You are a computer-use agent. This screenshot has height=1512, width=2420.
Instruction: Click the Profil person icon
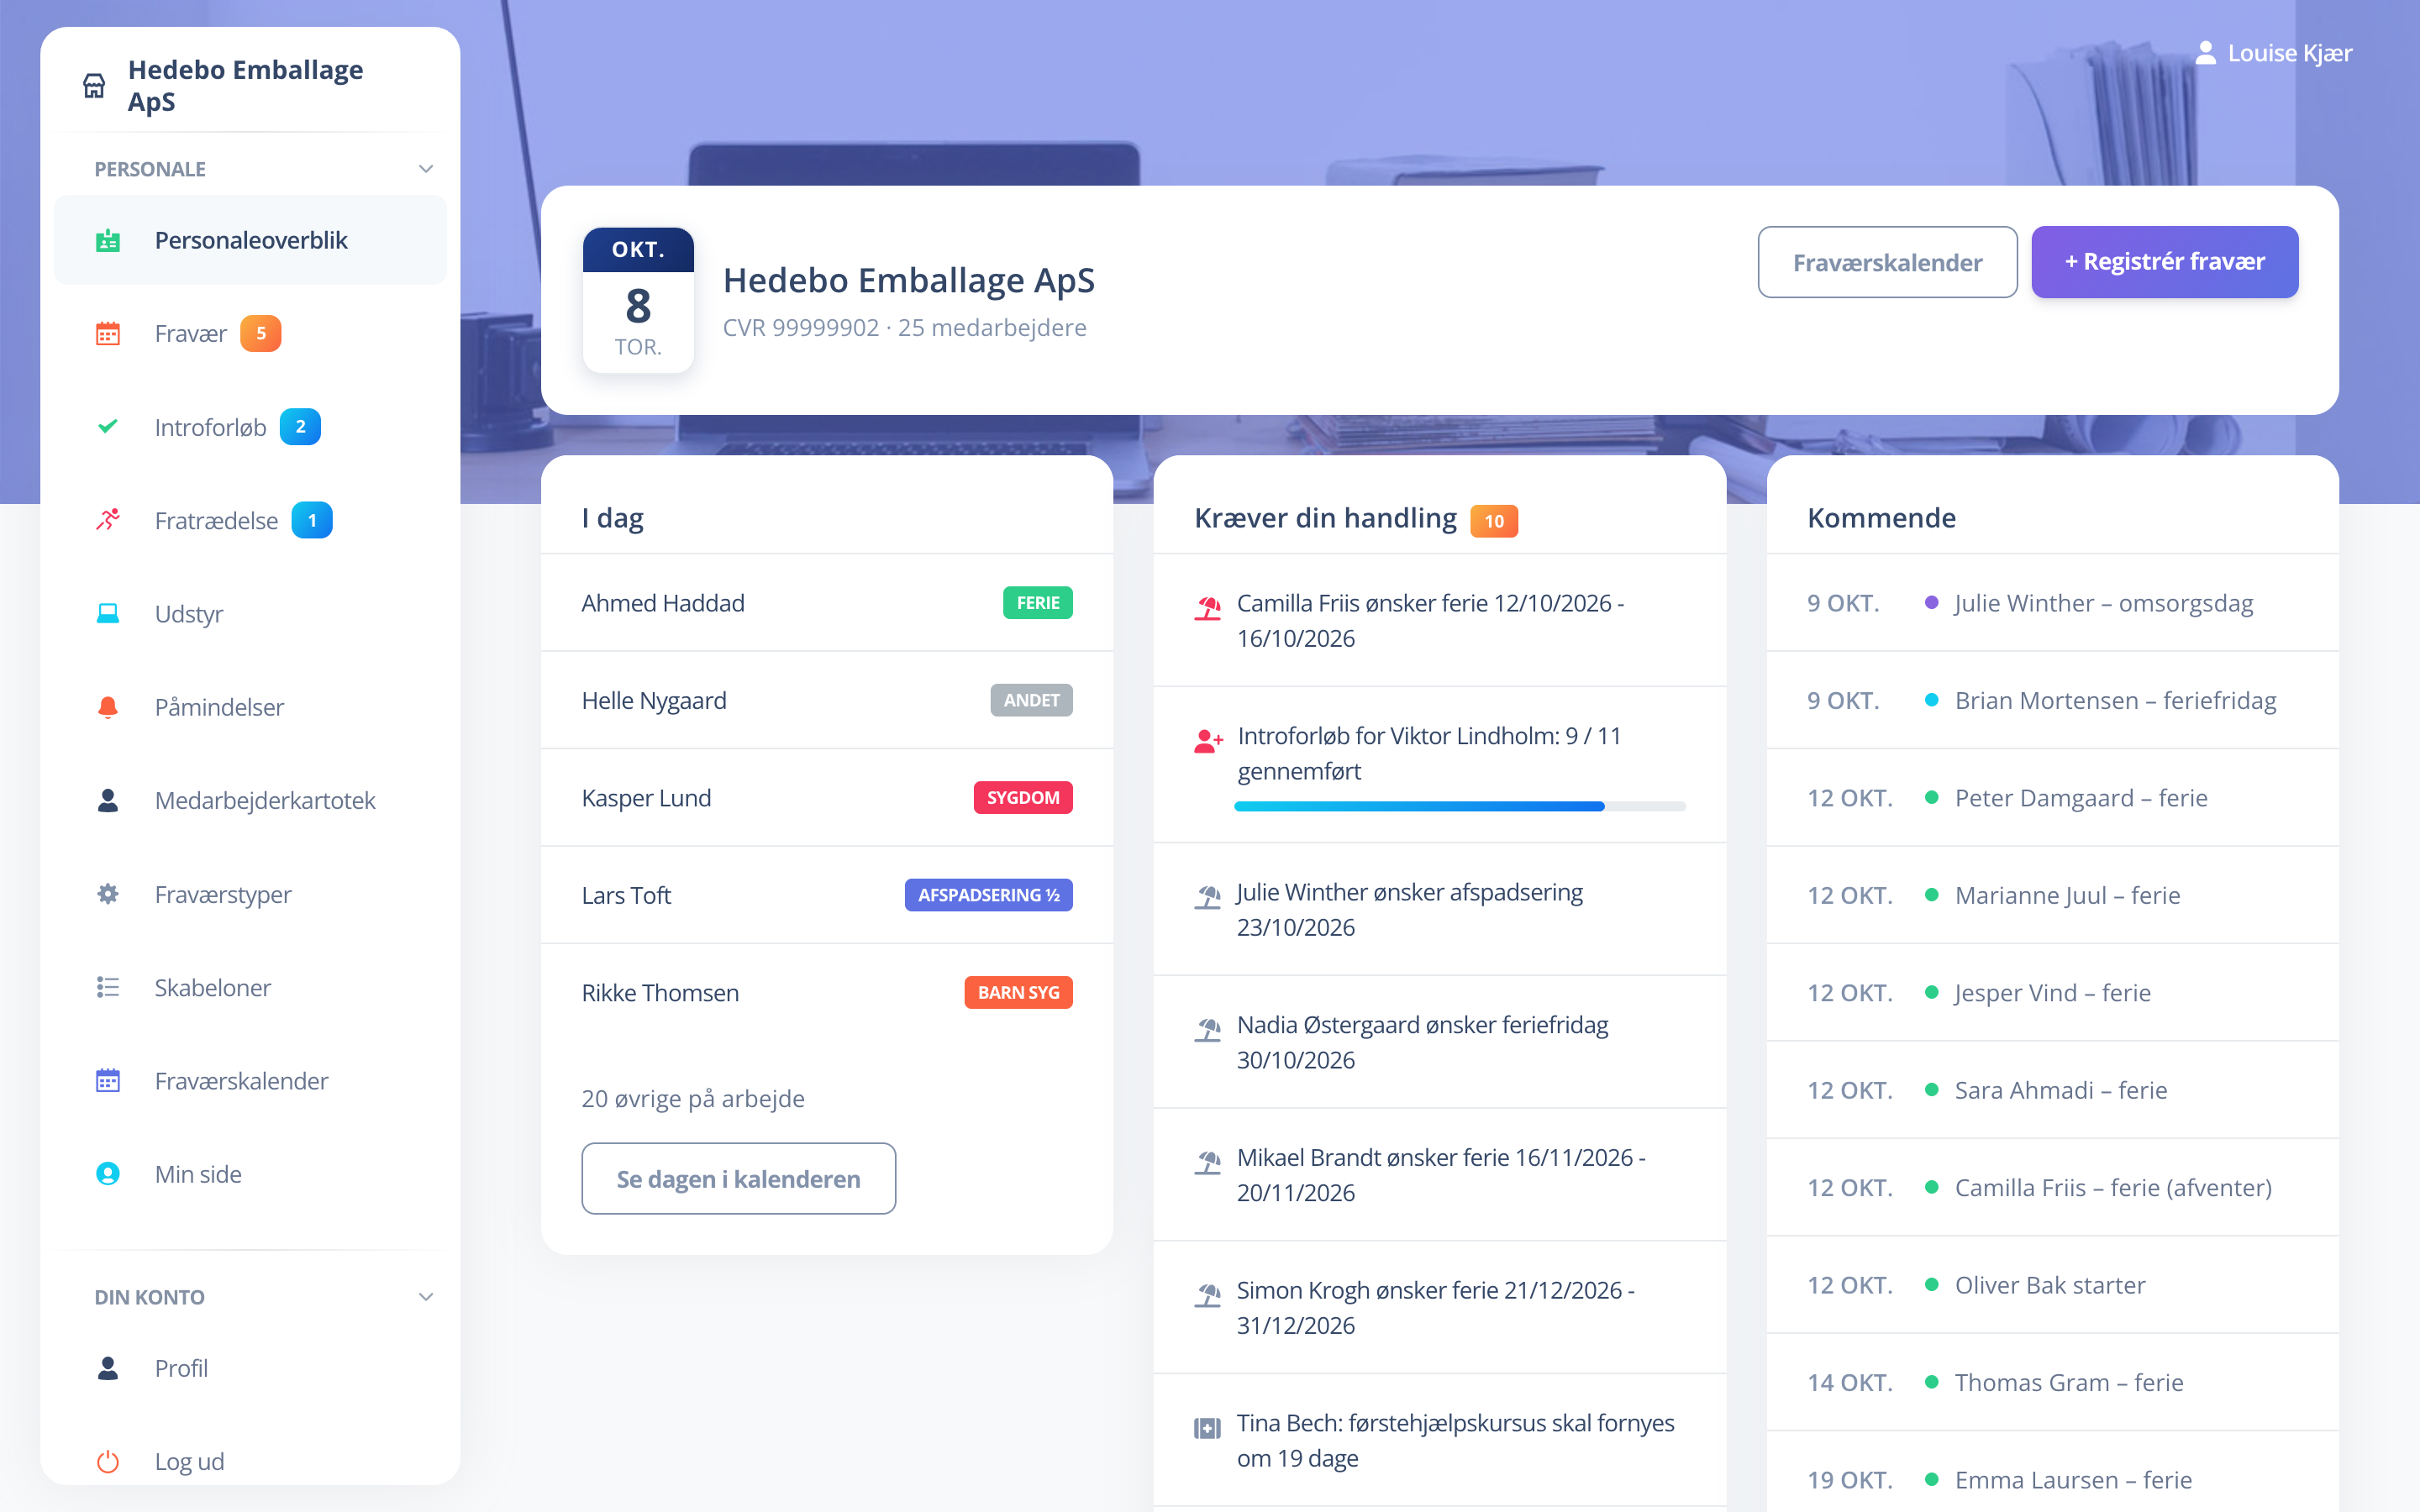pos(108,1368)
